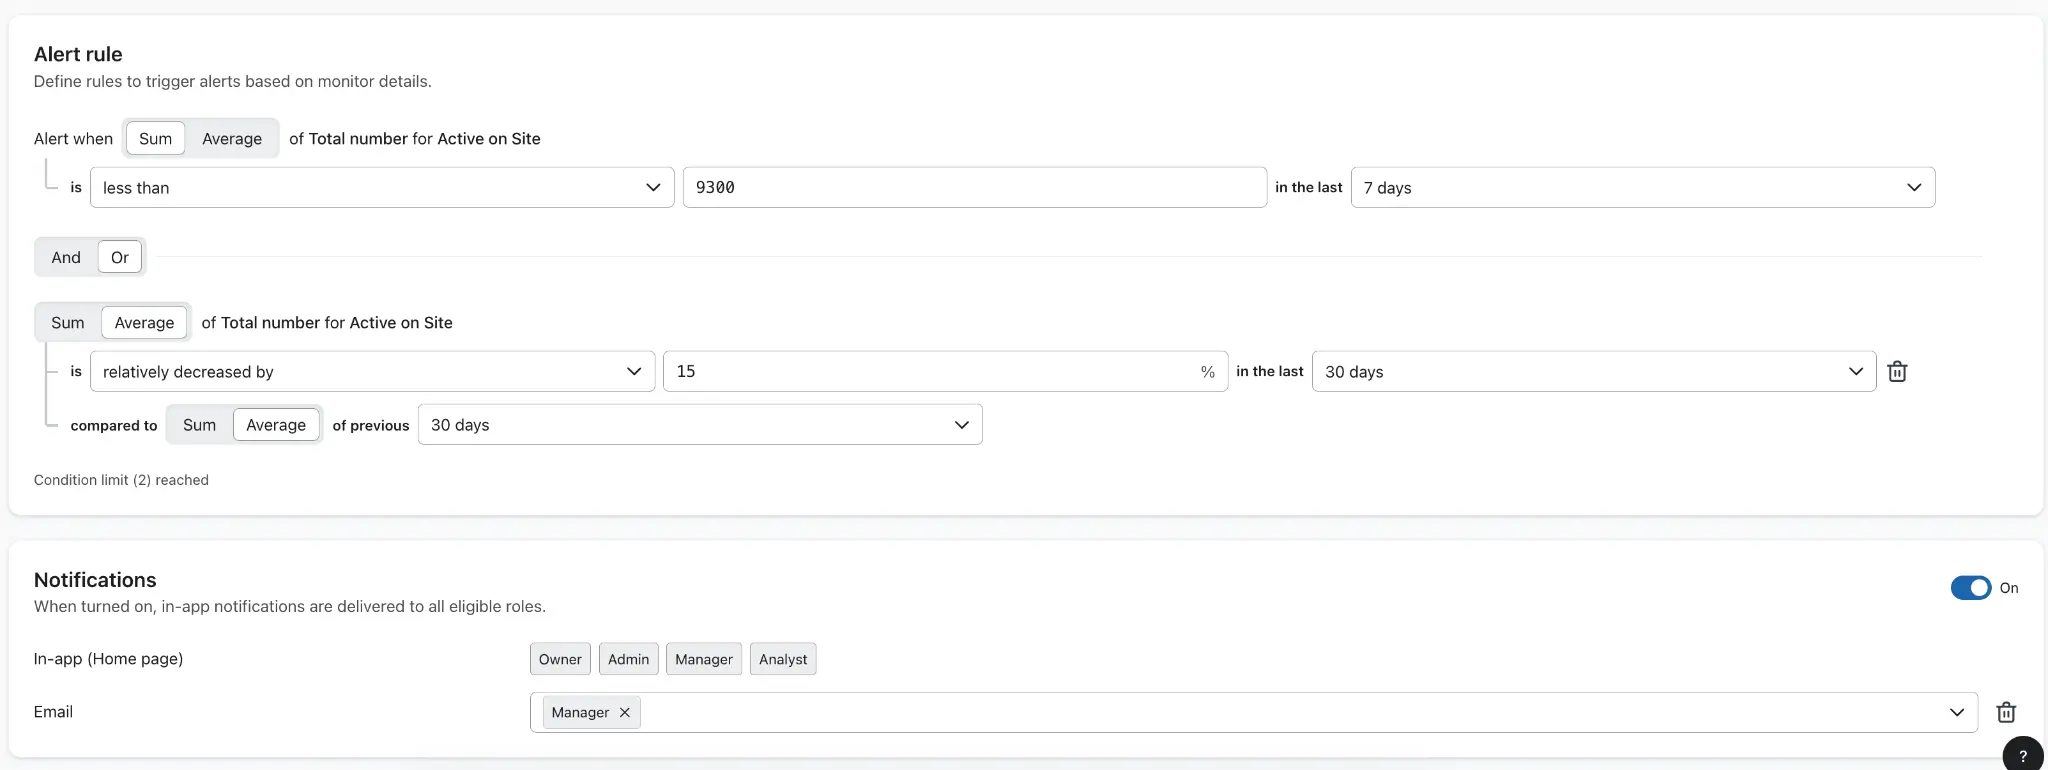Click the Analyst role tag for In-app
This screenshot has width=2048, height=770.
(783, 659)
